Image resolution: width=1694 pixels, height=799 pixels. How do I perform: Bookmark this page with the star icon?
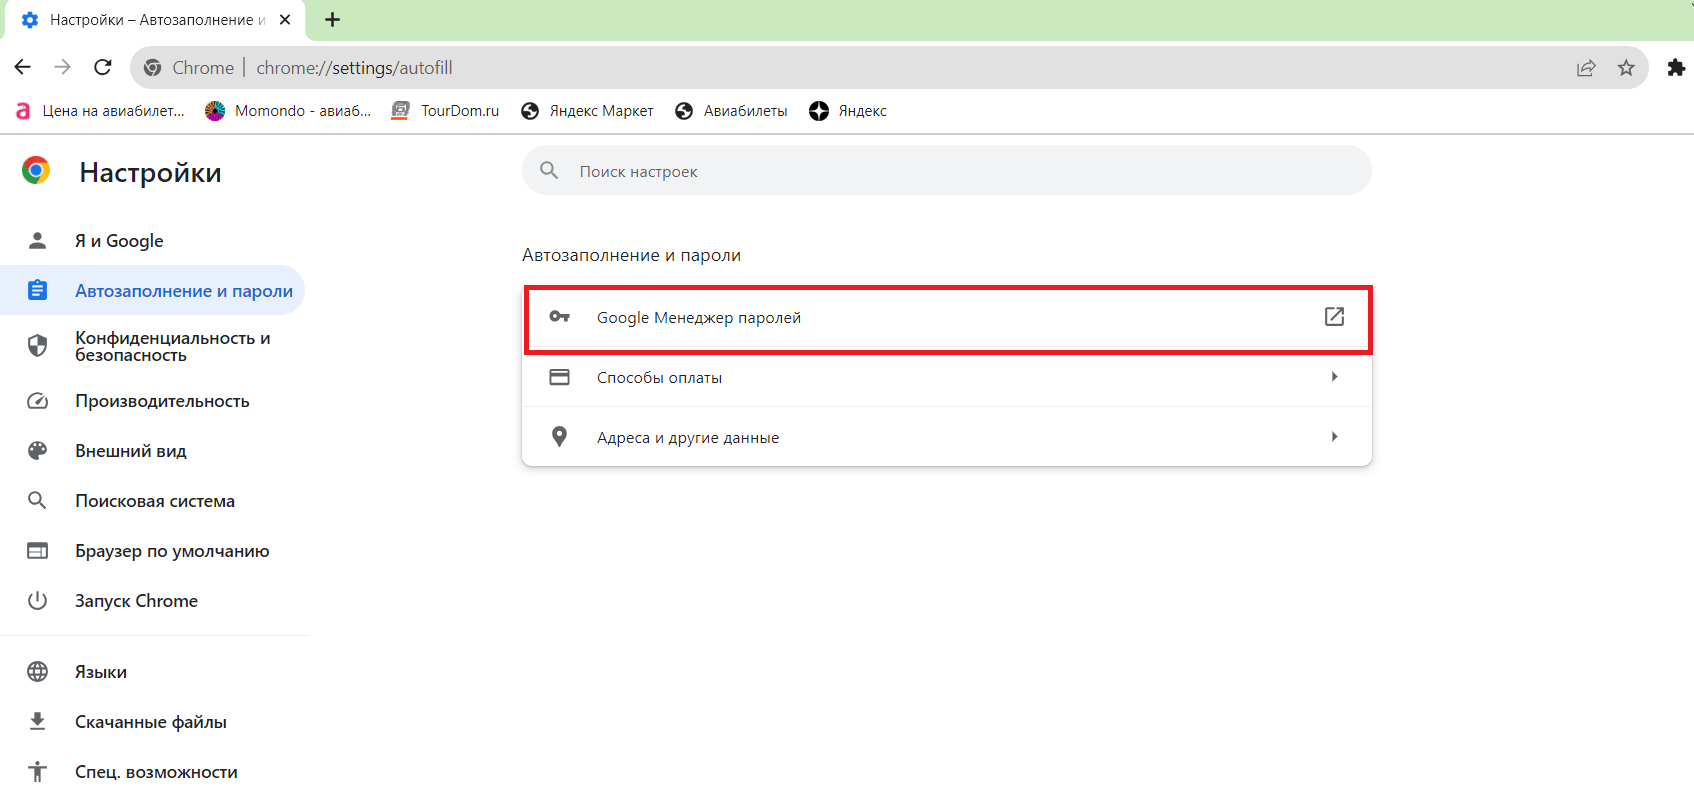click(x=1626, y=68)
